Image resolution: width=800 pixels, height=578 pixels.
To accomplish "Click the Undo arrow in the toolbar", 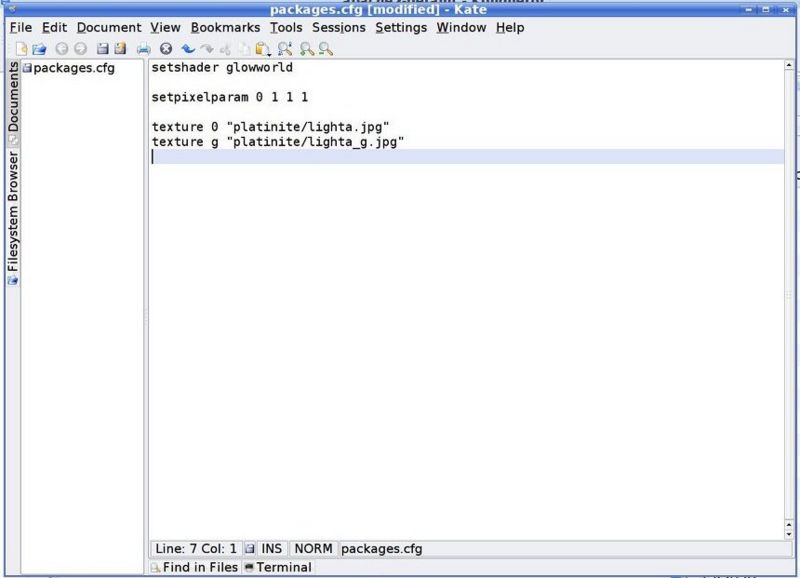I will tap(187, 48).
